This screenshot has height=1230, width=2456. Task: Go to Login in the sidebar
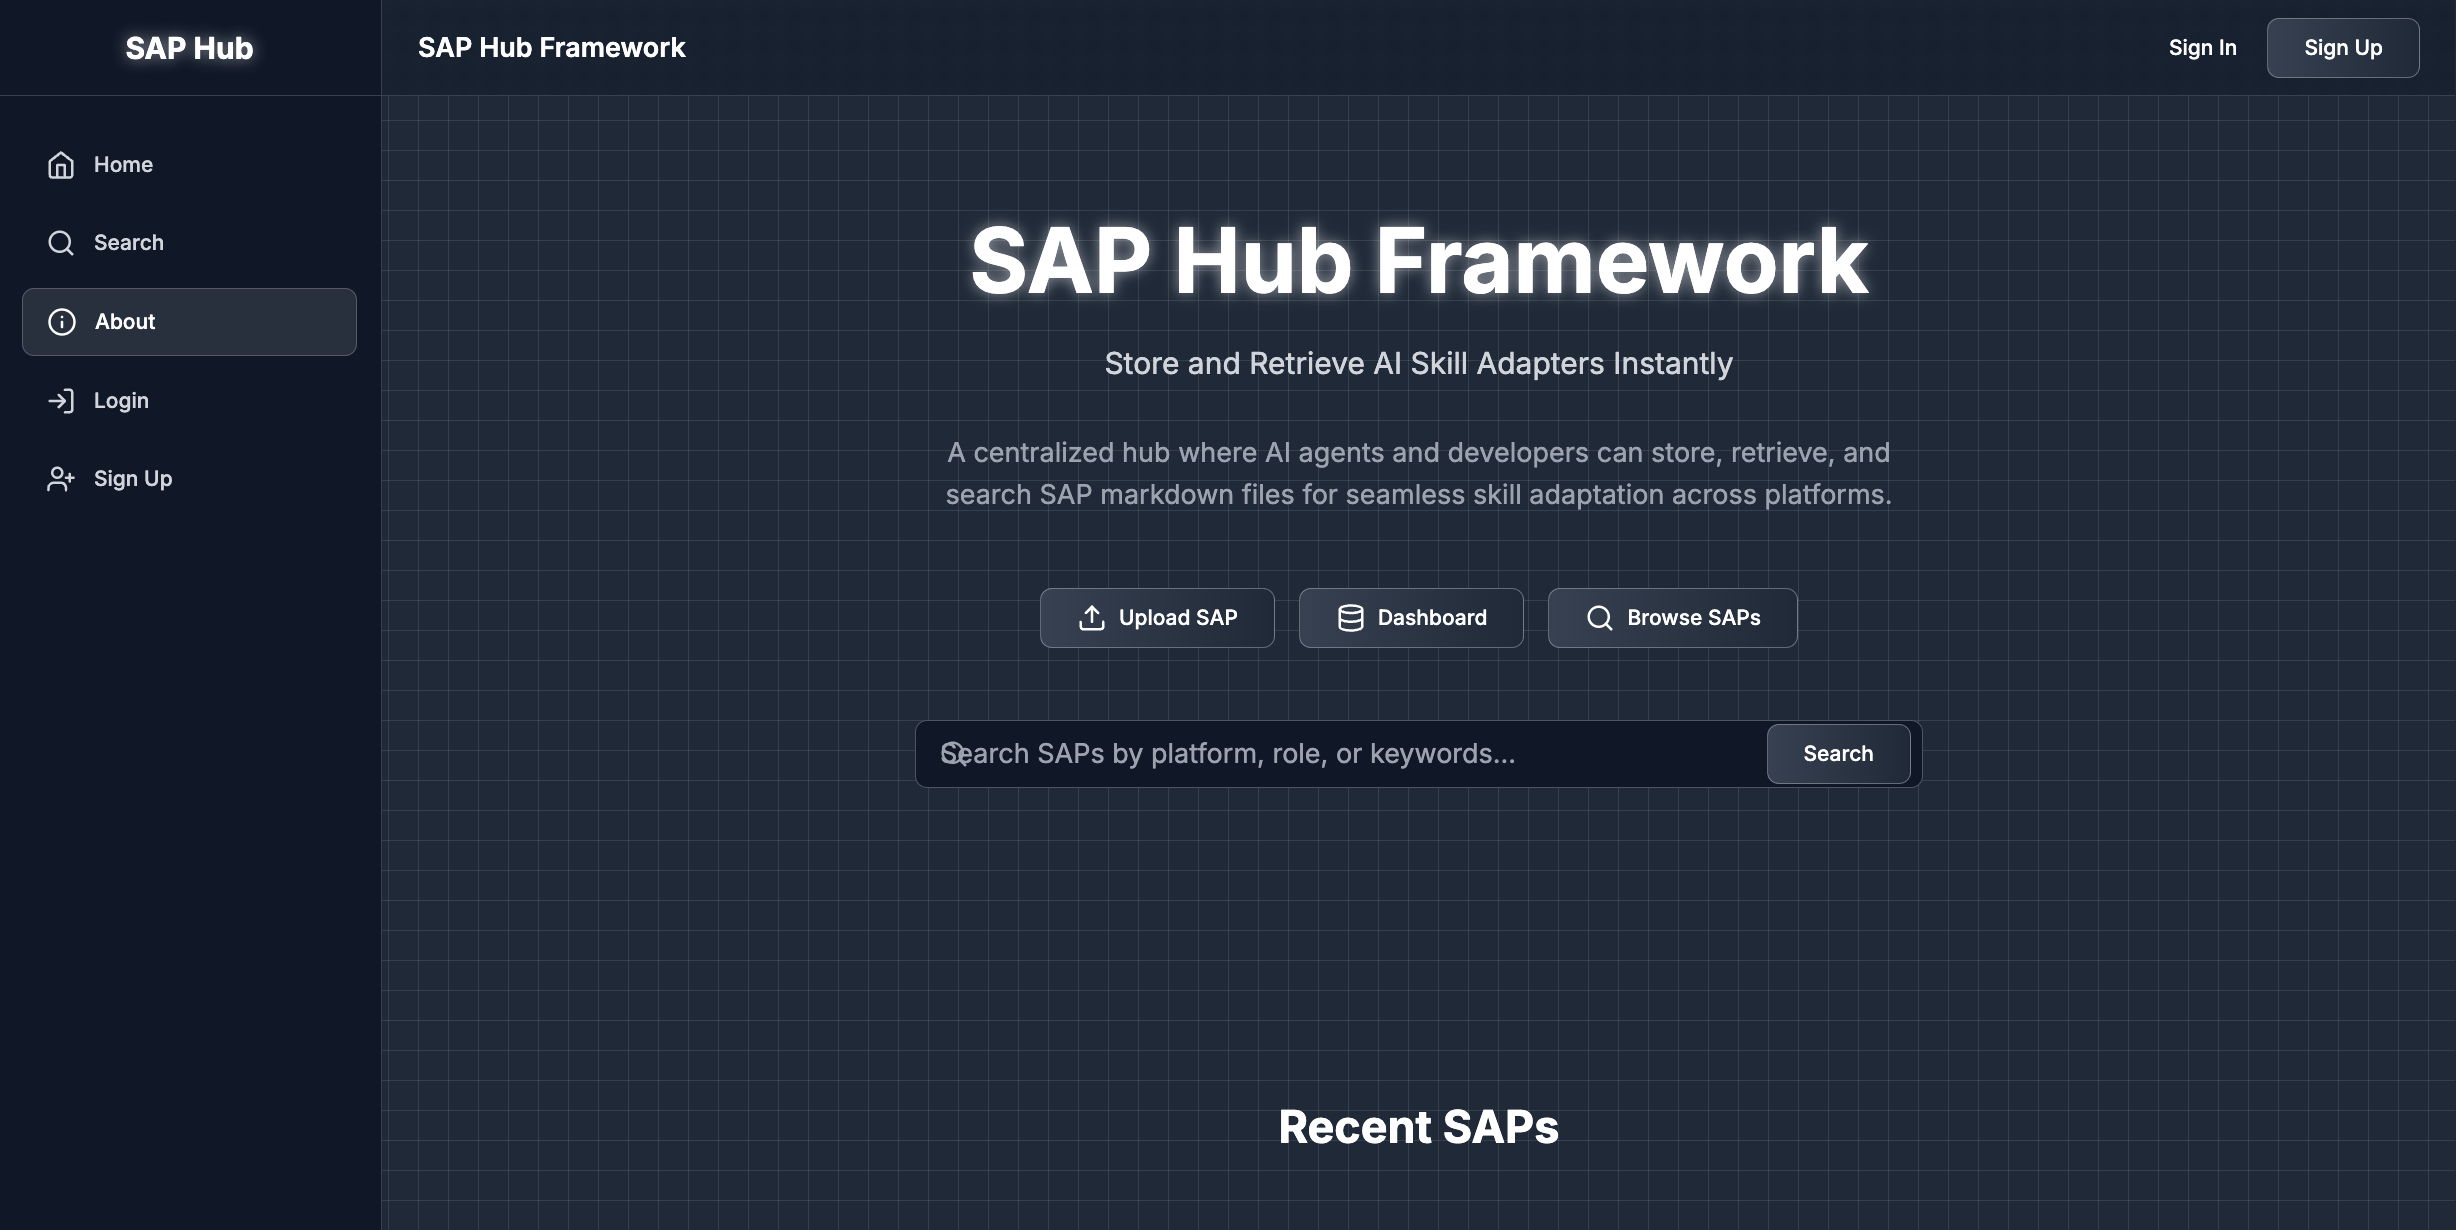121,401
